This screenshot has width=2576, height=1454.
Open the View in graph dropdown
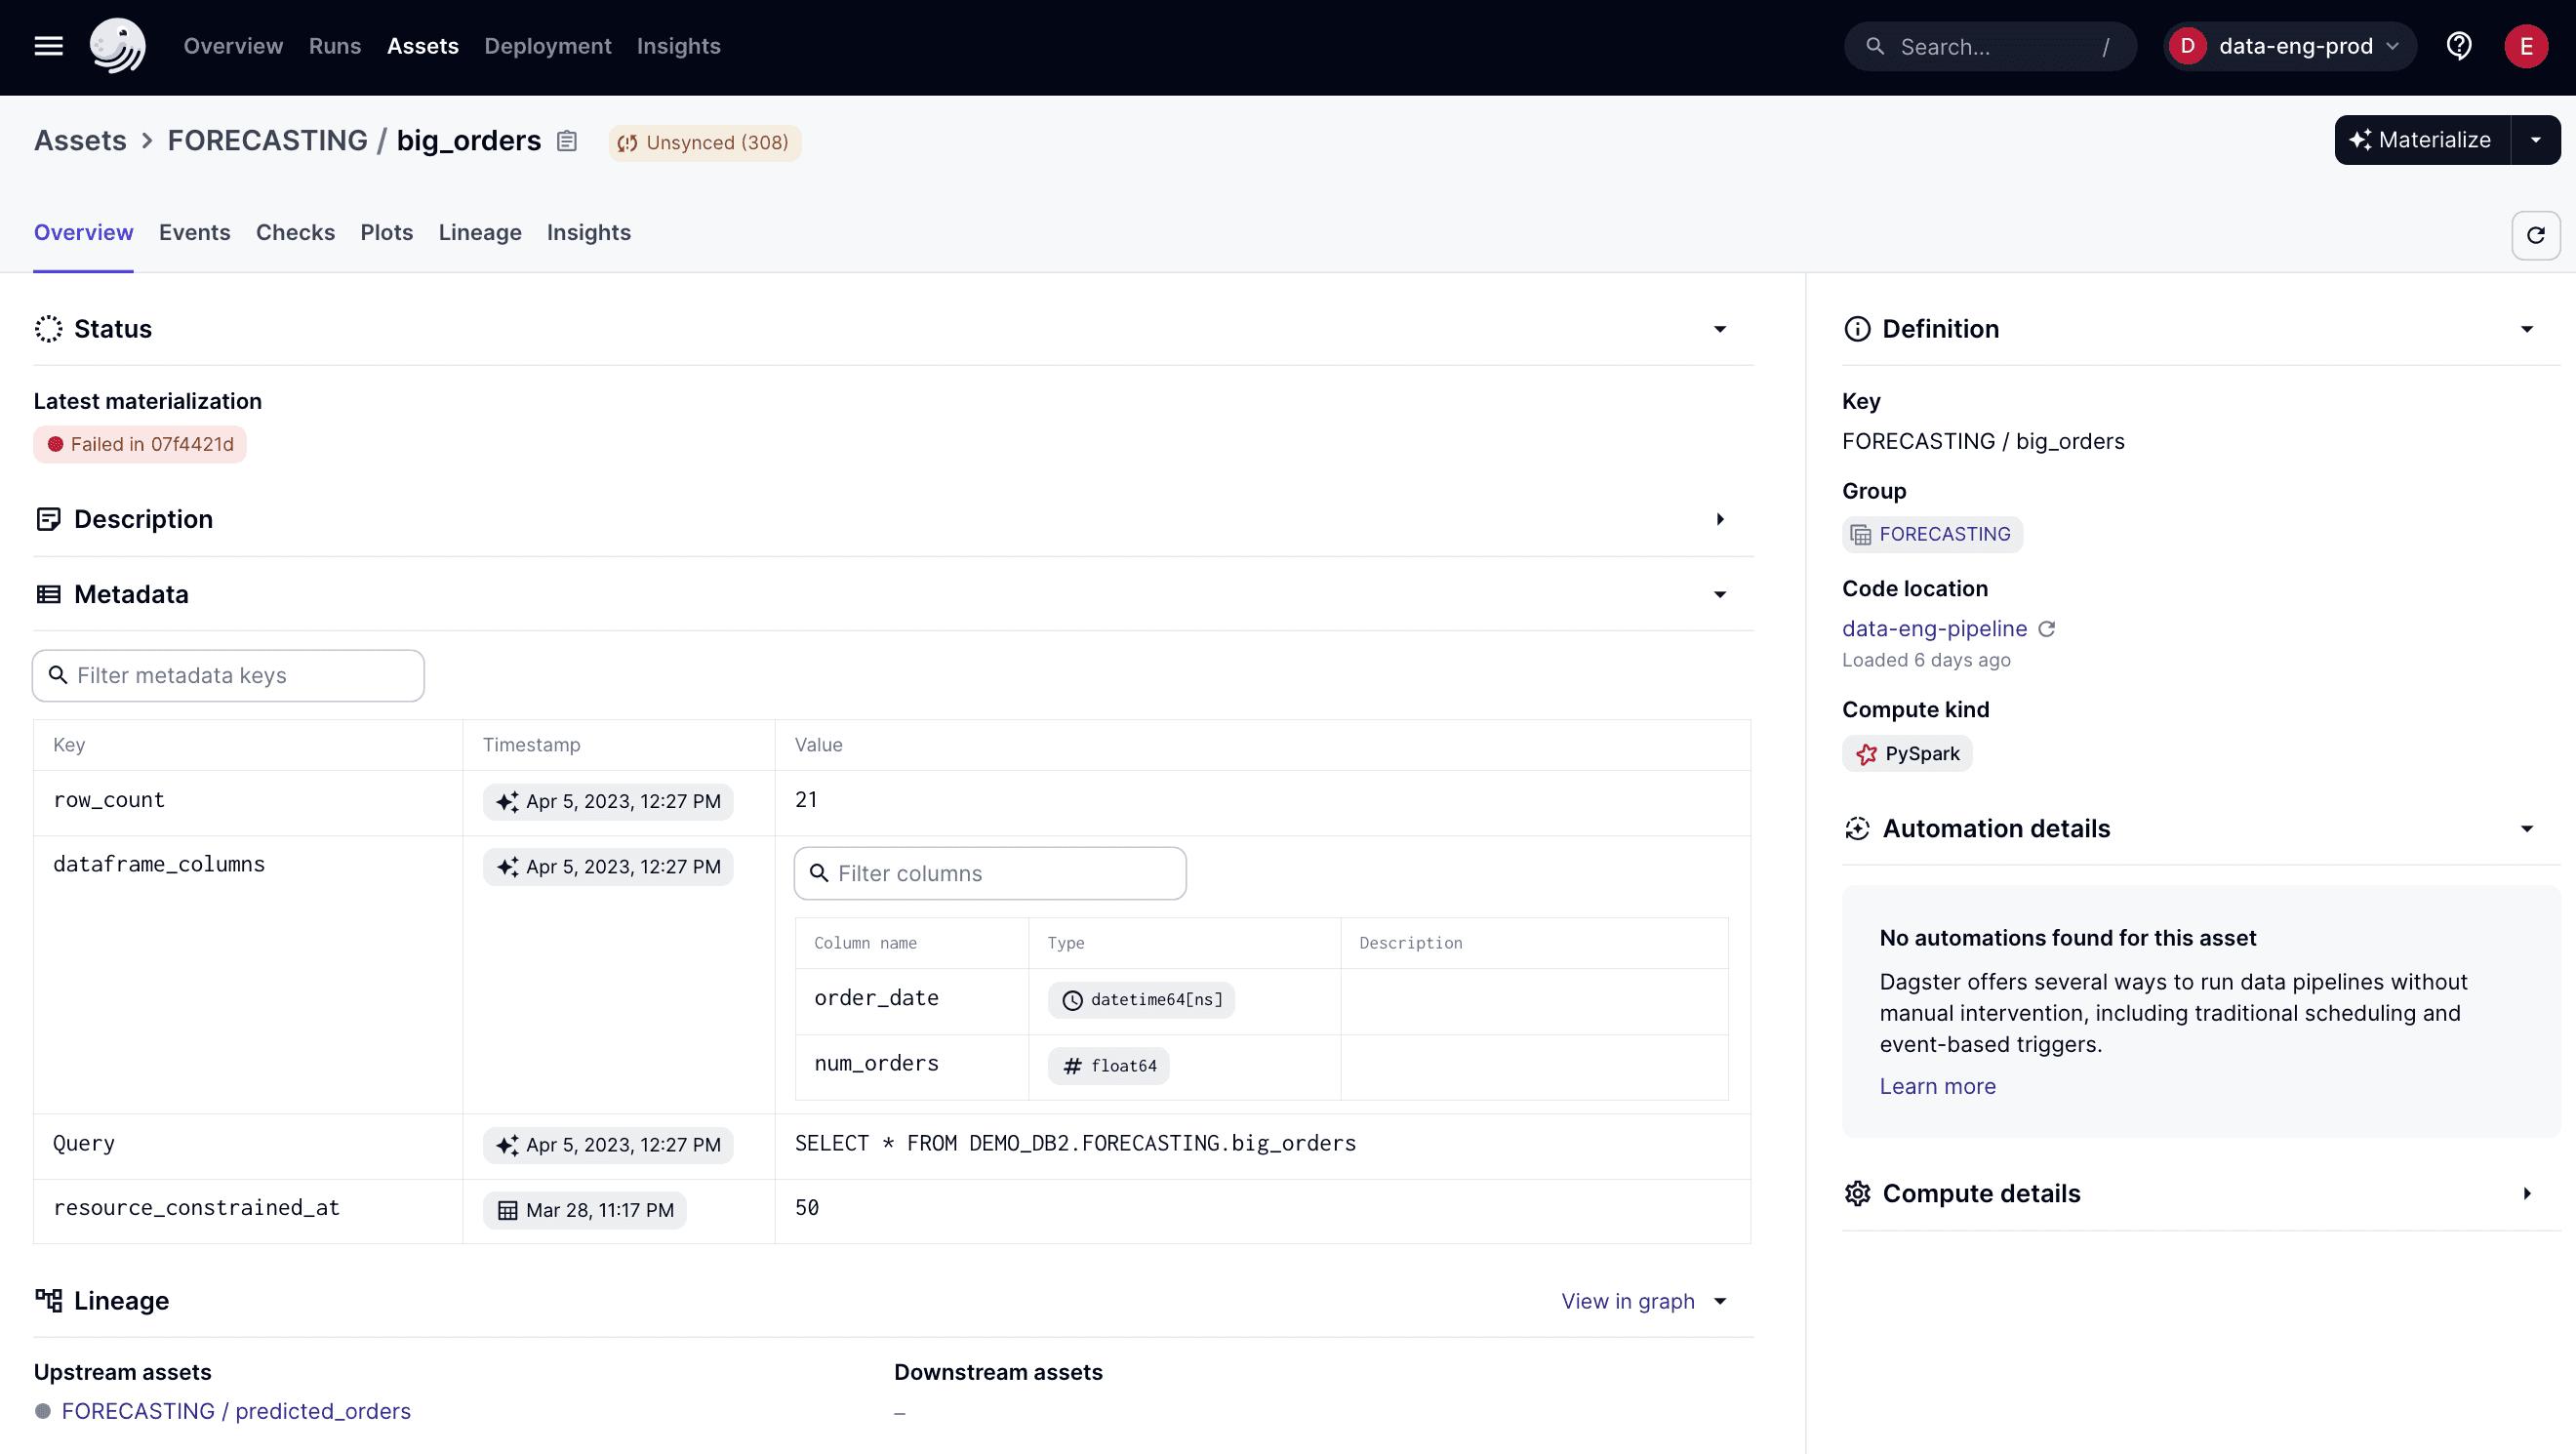tap(1722, 1301)
